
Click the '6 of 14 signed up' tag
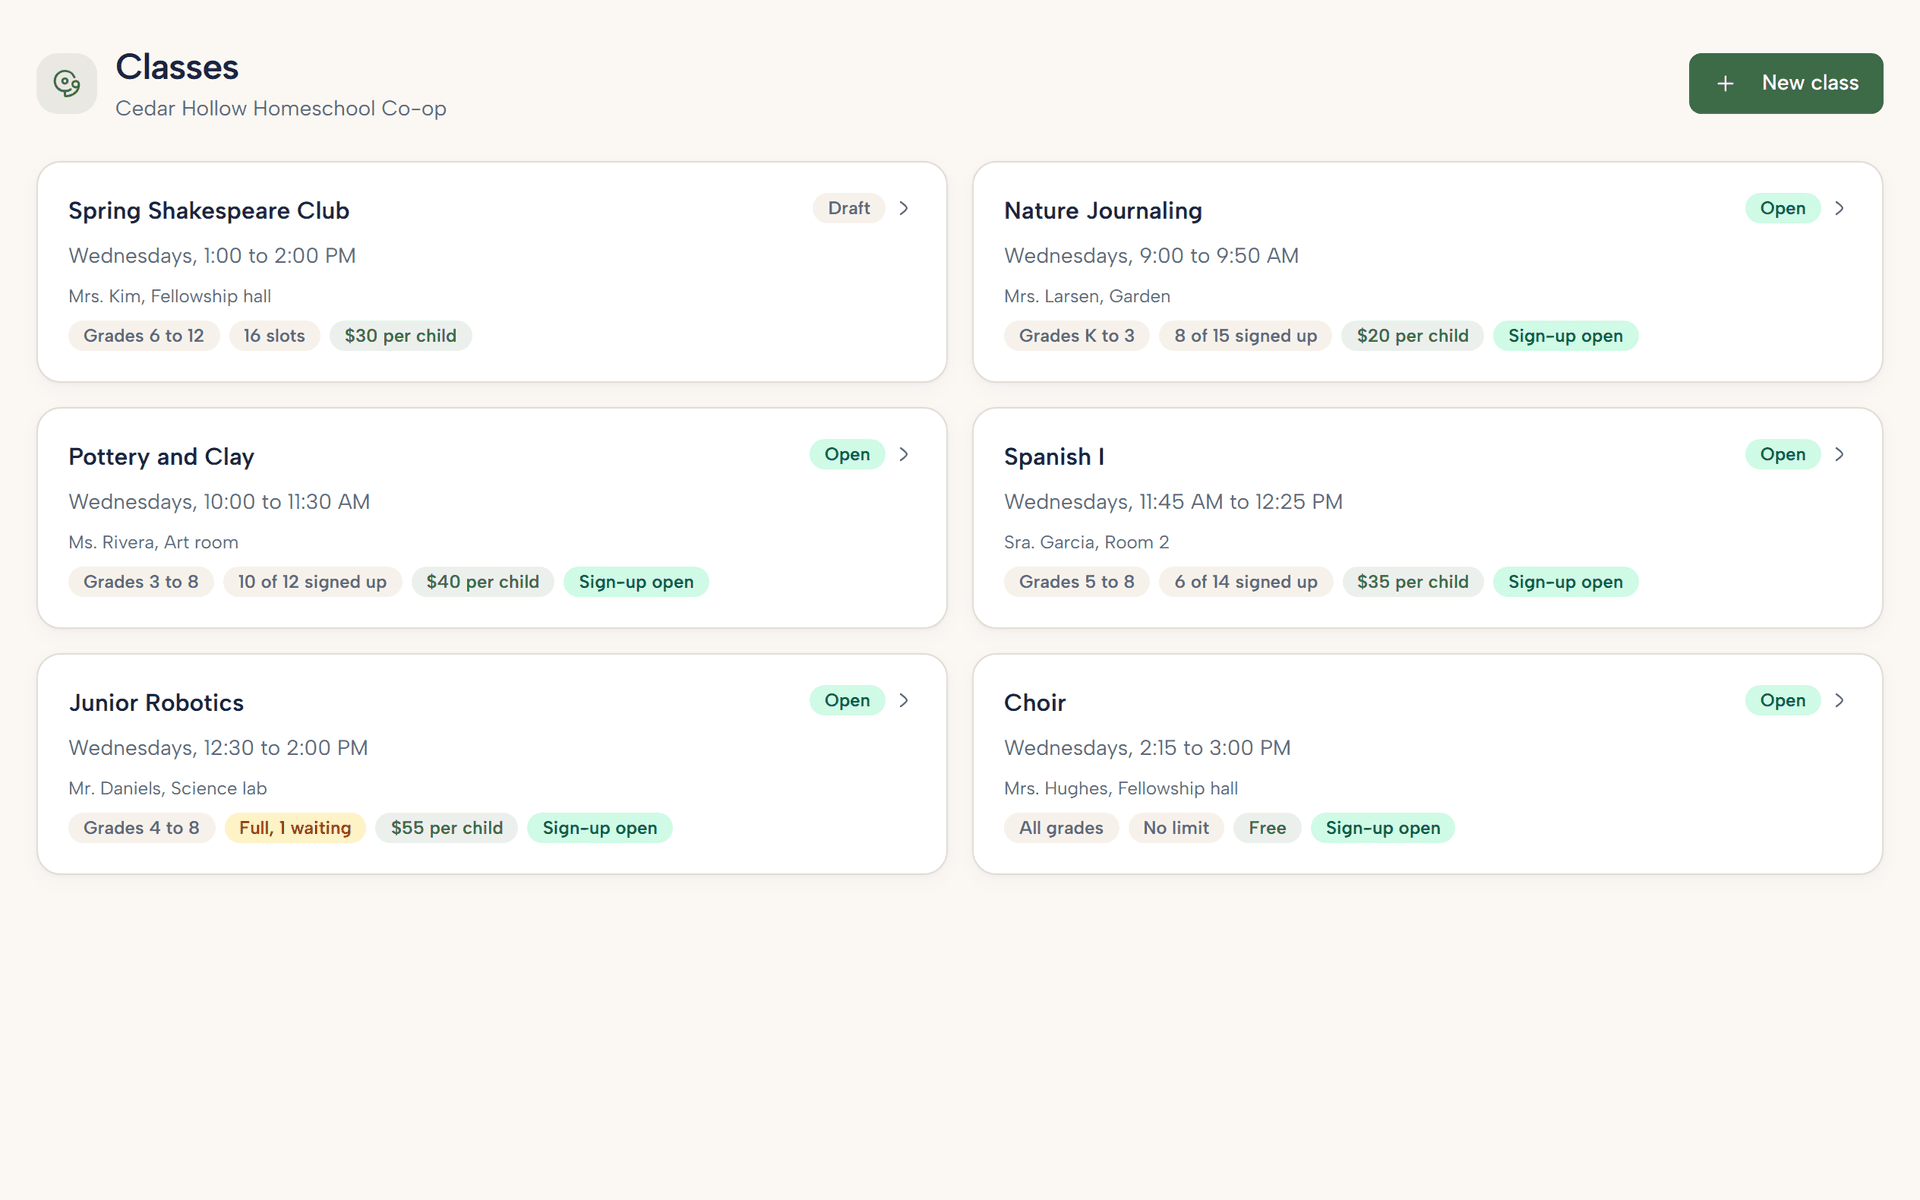[1246, 582]
